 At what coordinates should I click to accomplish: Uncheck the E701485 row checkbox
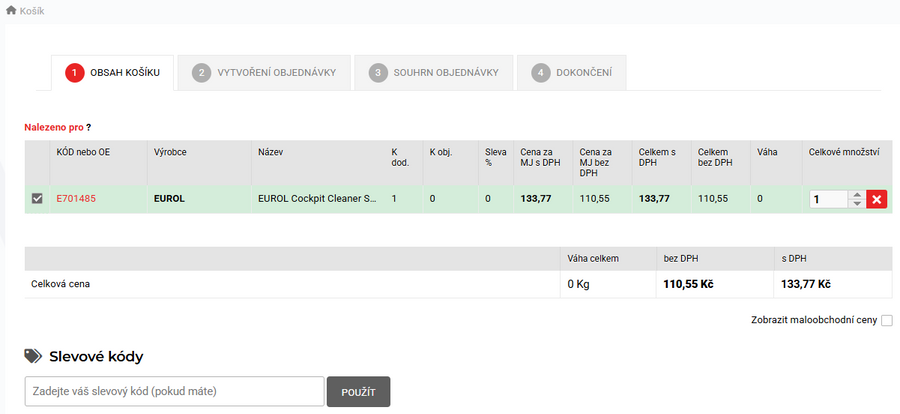38,199
